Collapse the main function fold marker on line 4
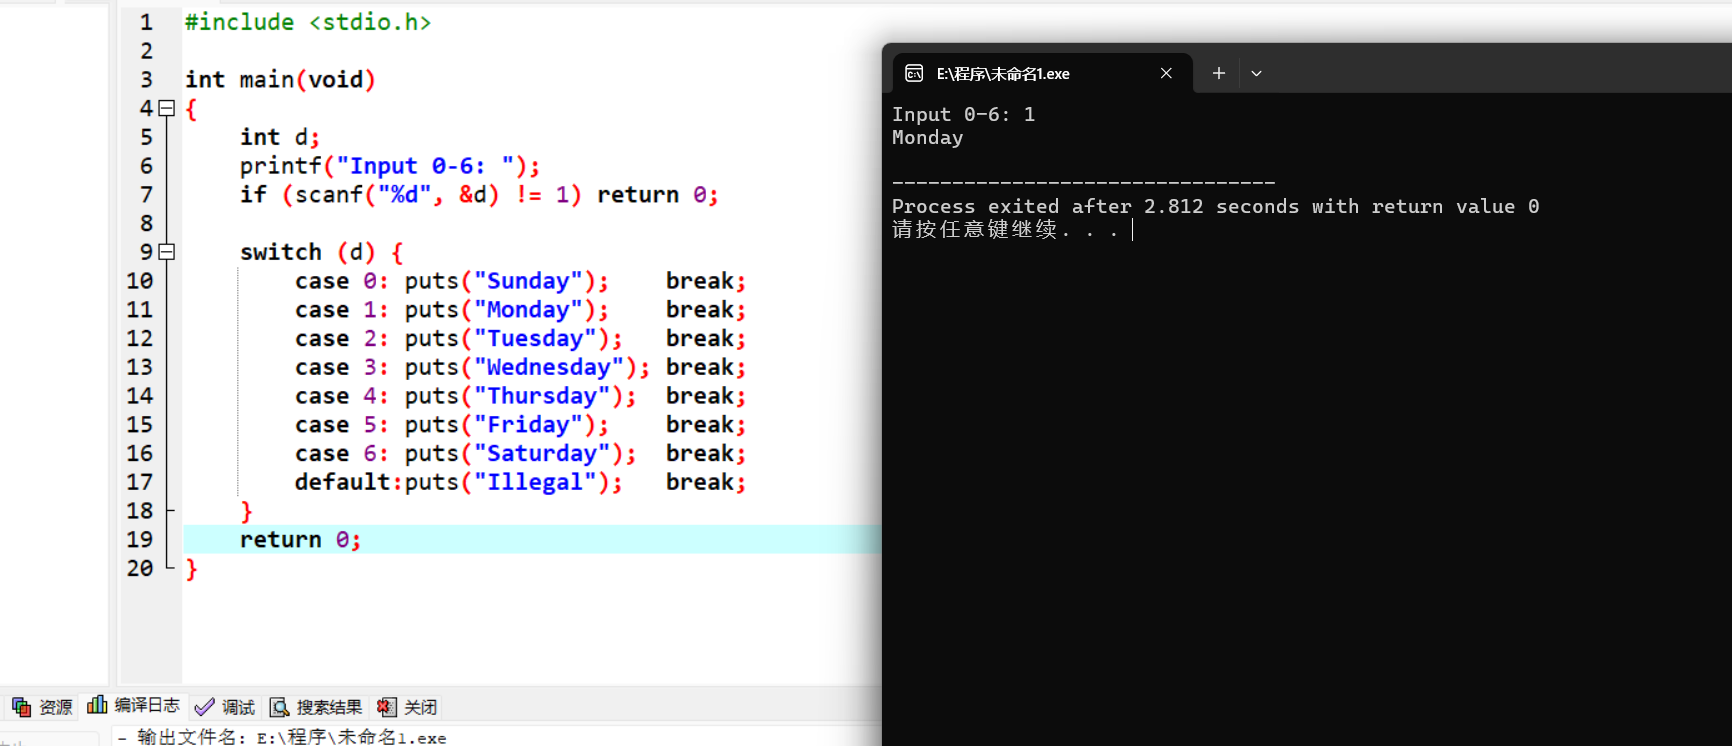This screenshot has height=746, width=1732. point(167,108)
